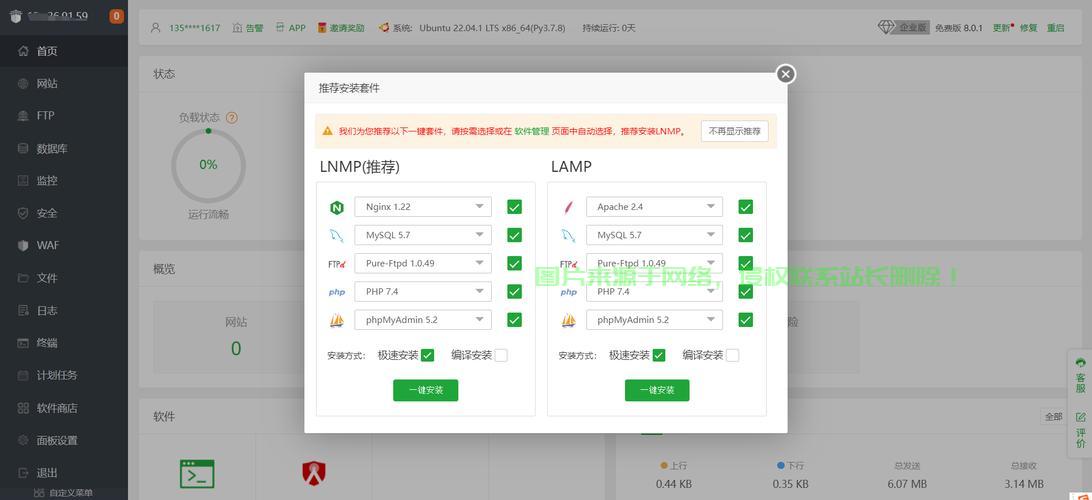Open the 软件商店 sidebar menu item

(x=57, y=408)
